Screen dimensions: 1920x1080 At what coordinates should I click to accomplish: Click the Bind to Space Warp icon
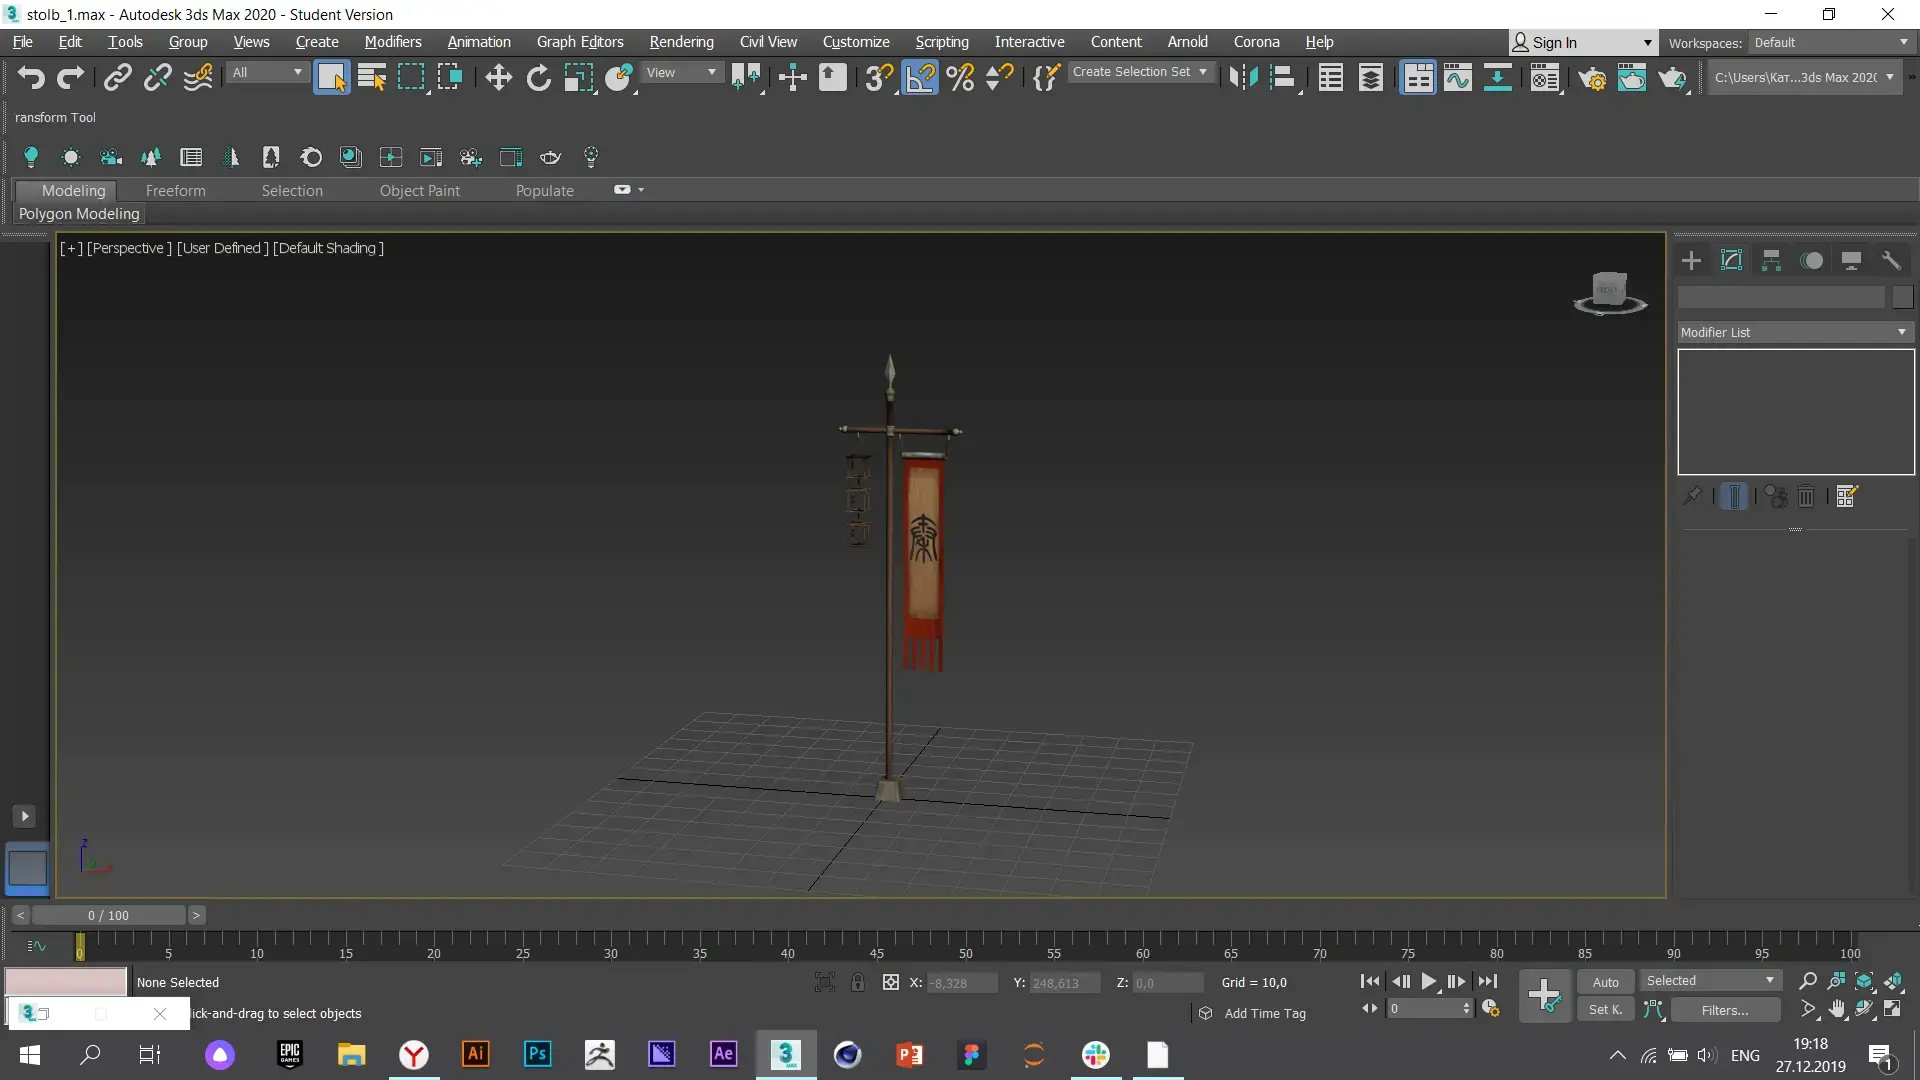point(198,77)
